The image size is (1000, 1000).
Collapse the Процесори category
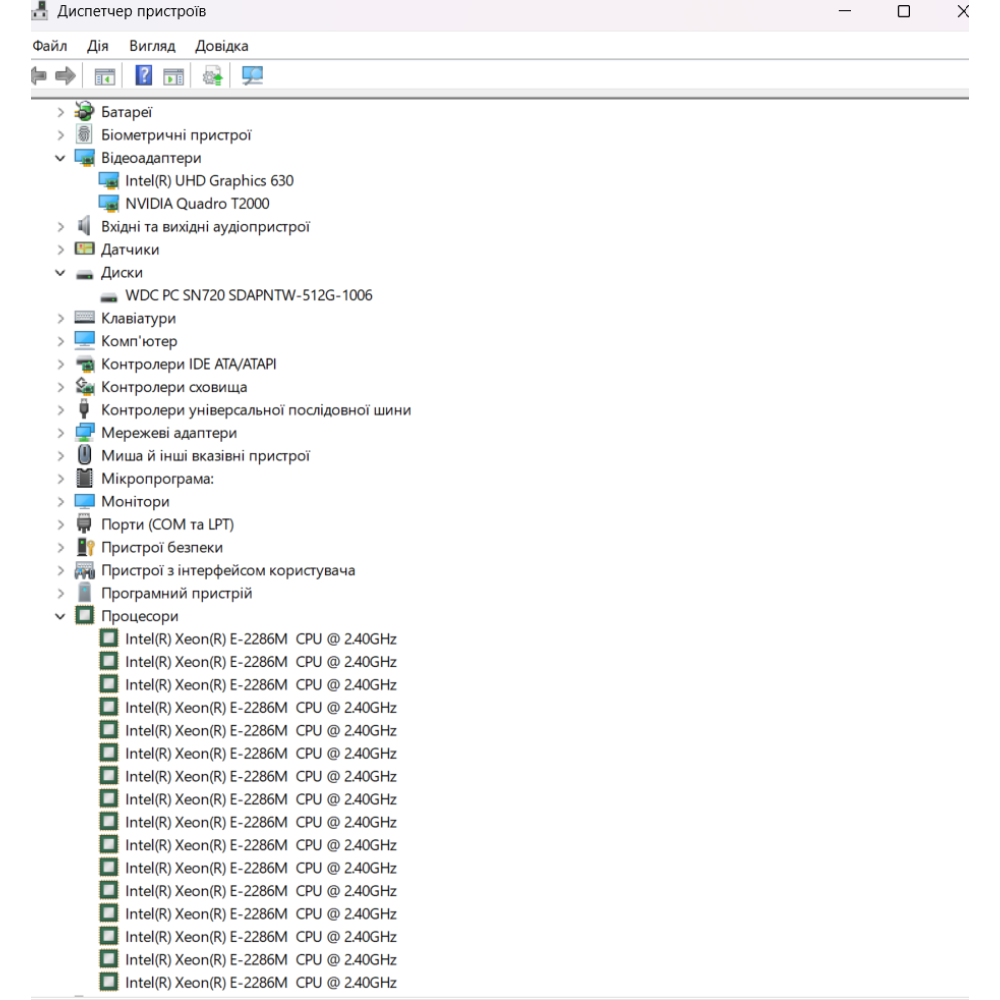pos(61,617)
